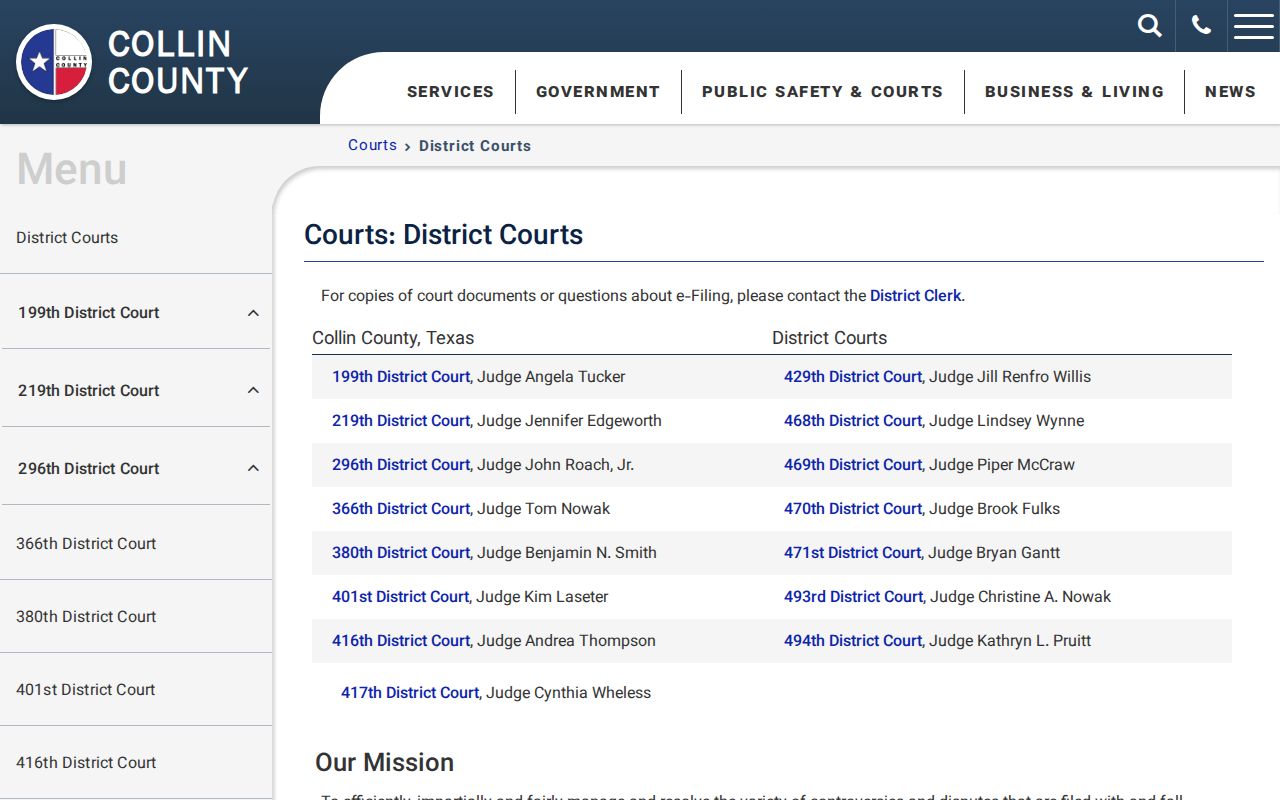Select 366th District Court in sidebar menu
1280x800 pixels.
(86, 544)
